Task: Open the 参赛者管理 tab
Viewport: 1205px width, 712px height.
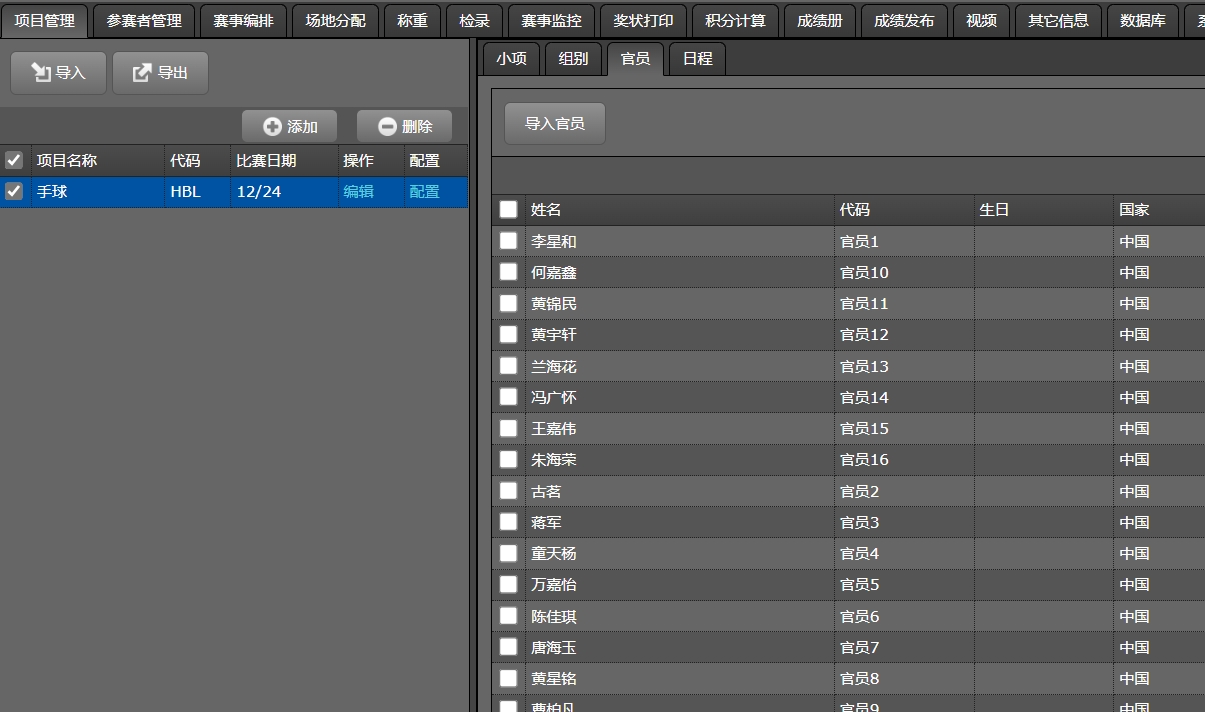Action: tap(144, 21)
